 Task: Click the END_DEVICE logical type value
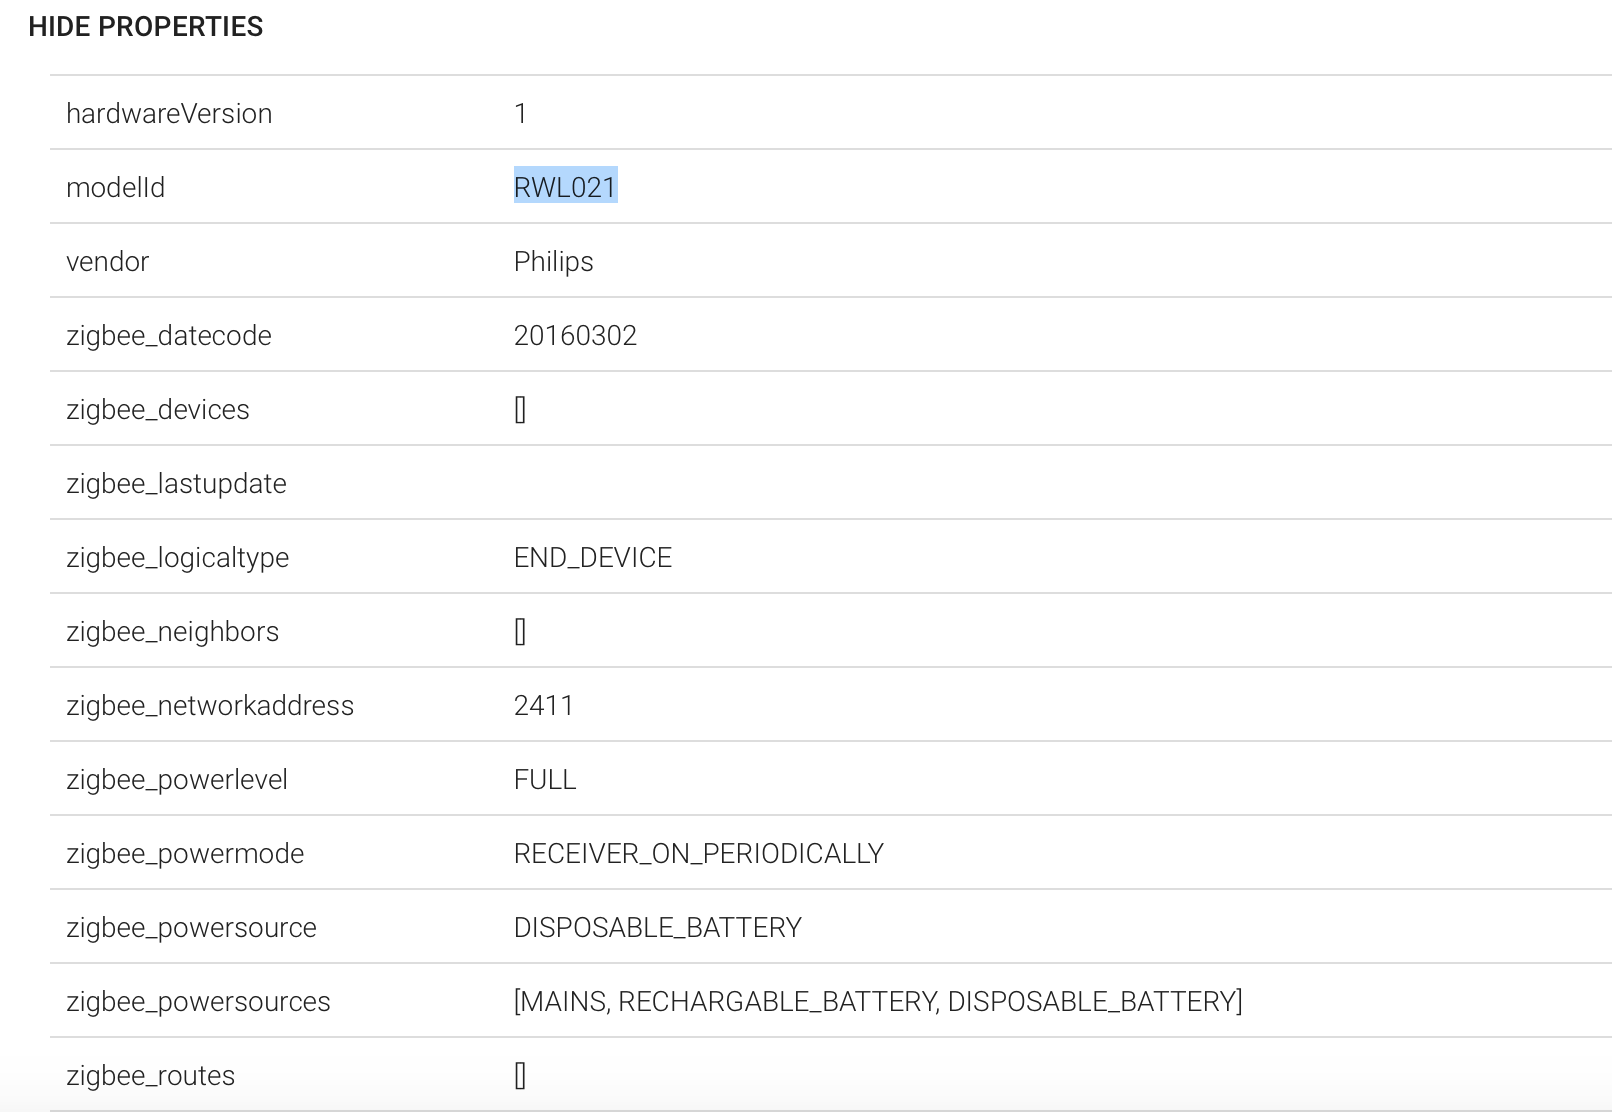pyautogui.click(x=592, y=558)
